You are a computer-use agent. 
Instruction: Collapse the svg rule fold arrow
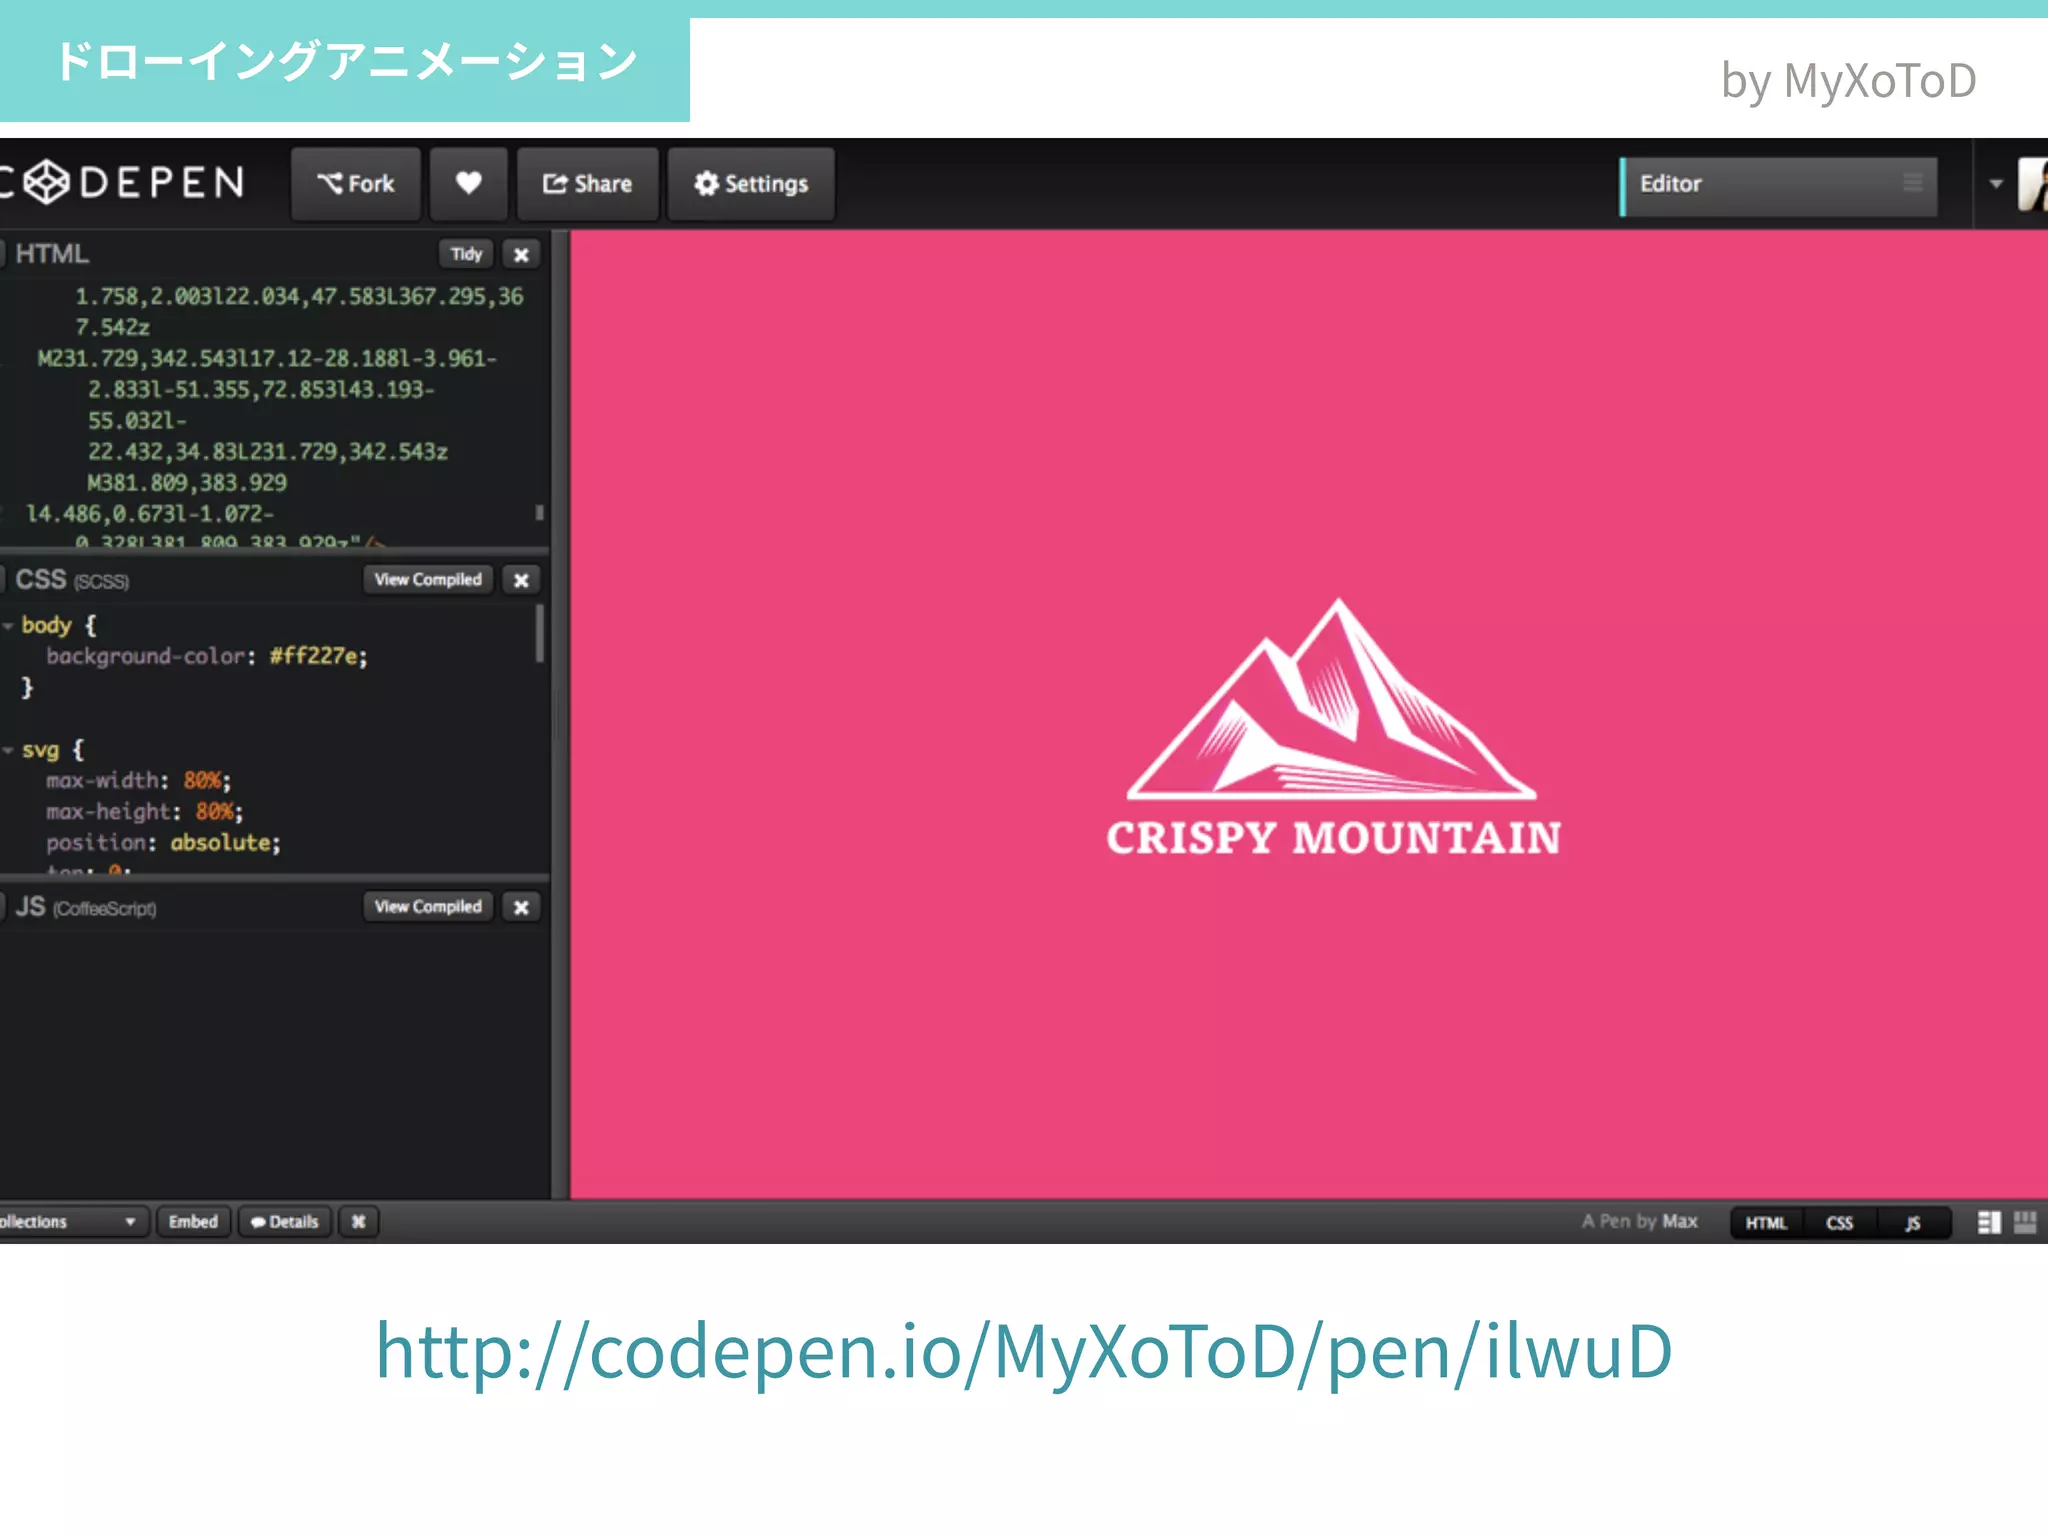point(8,750)
